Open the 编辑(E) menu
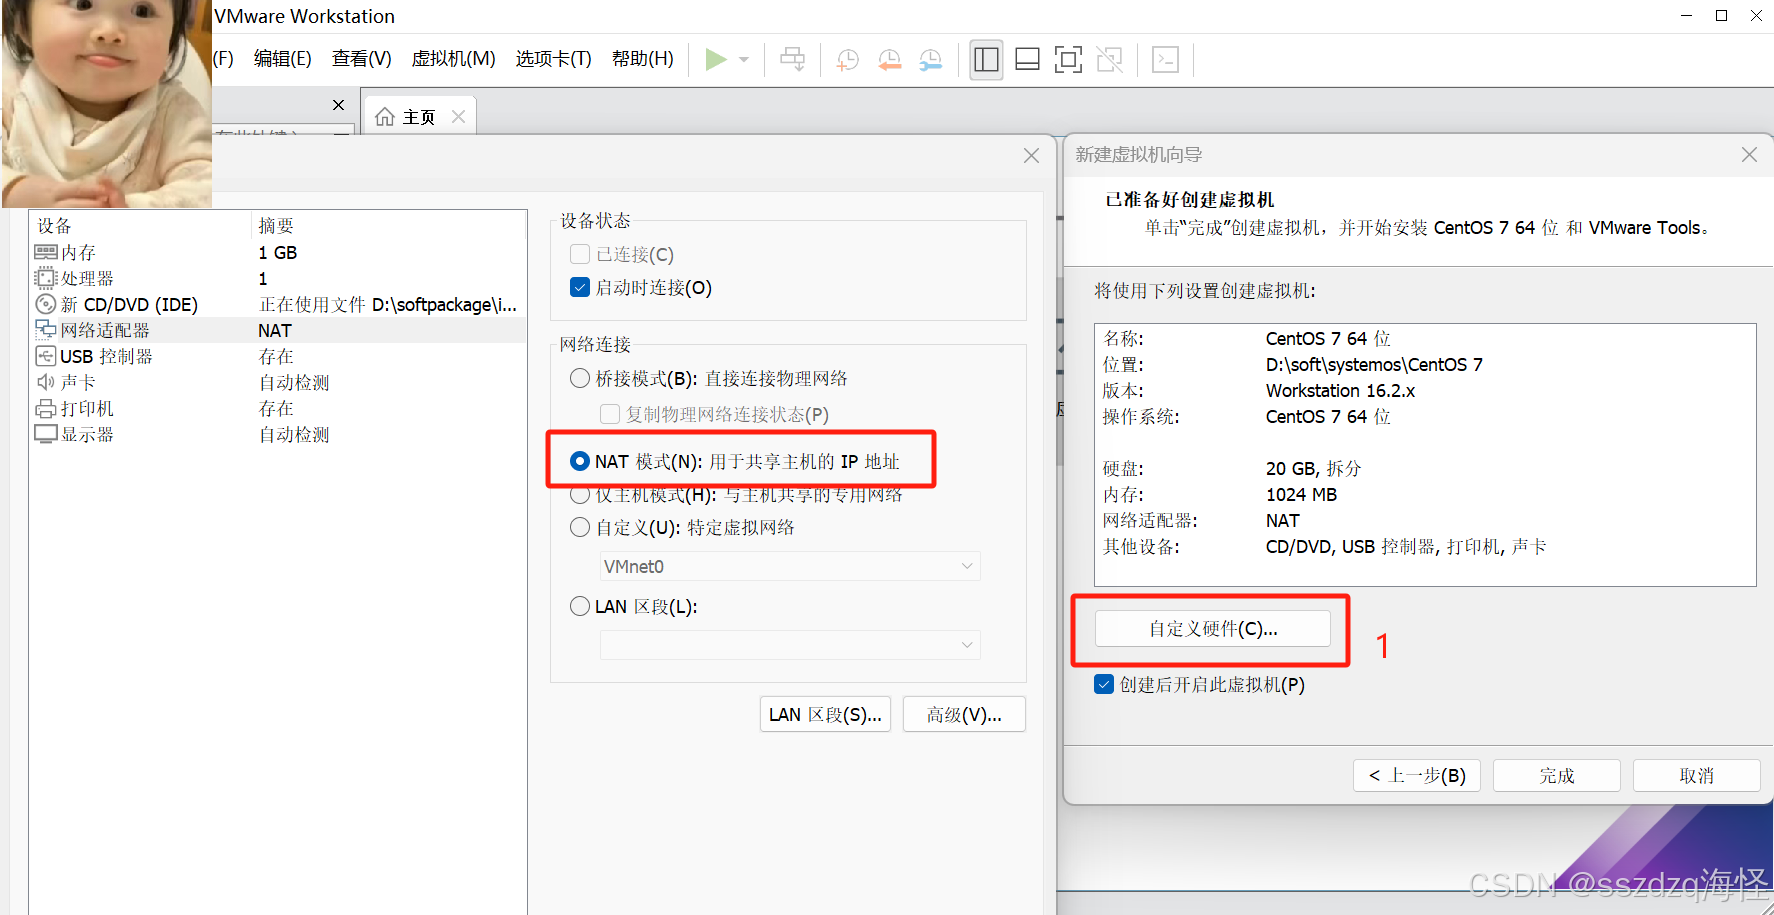The width and height of the screenshot is (1774, 915). click(283, 59)
